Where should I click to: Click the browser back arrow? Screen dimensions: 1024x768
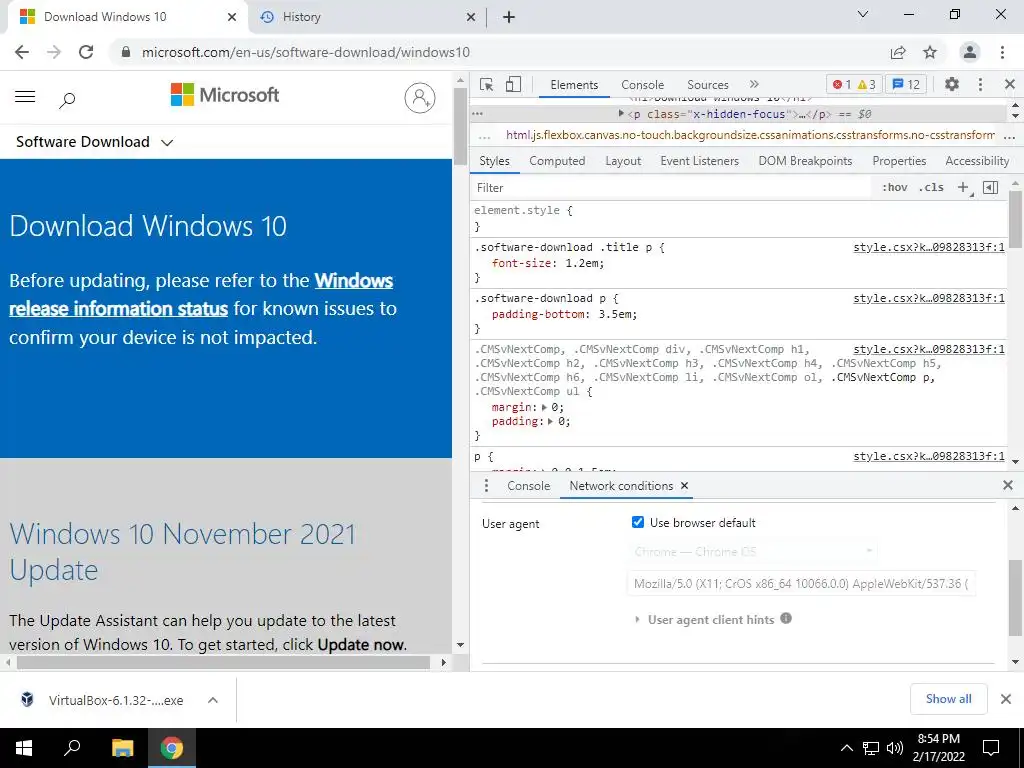tap(22, 52)
